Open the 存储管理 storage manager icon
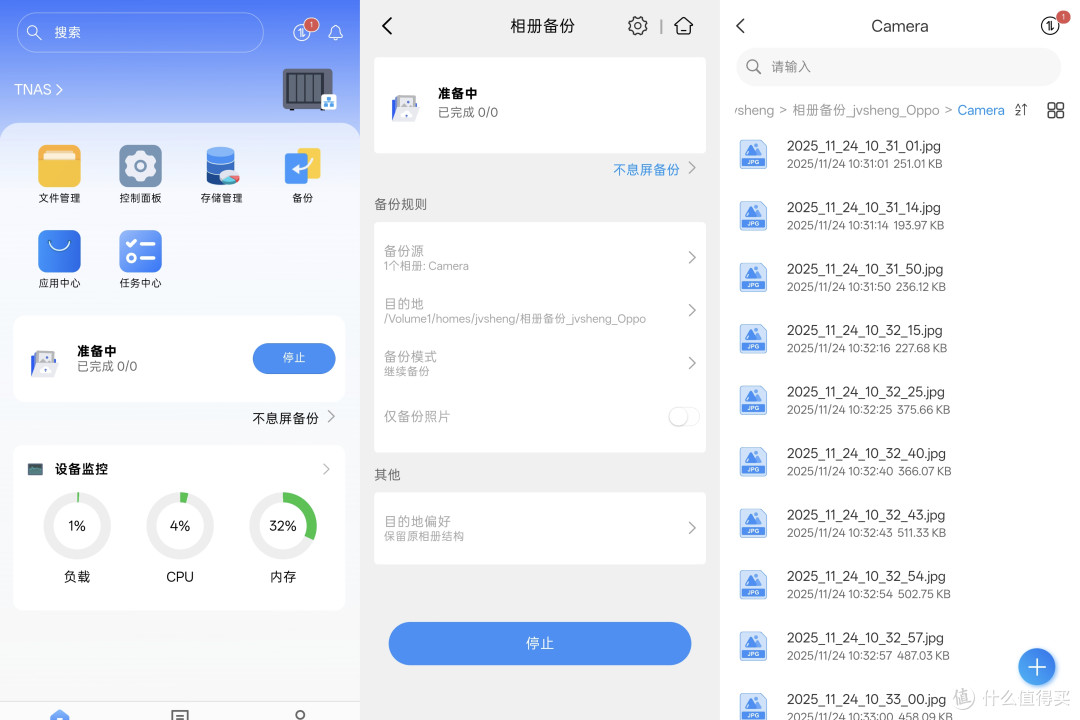 (222, 166)
